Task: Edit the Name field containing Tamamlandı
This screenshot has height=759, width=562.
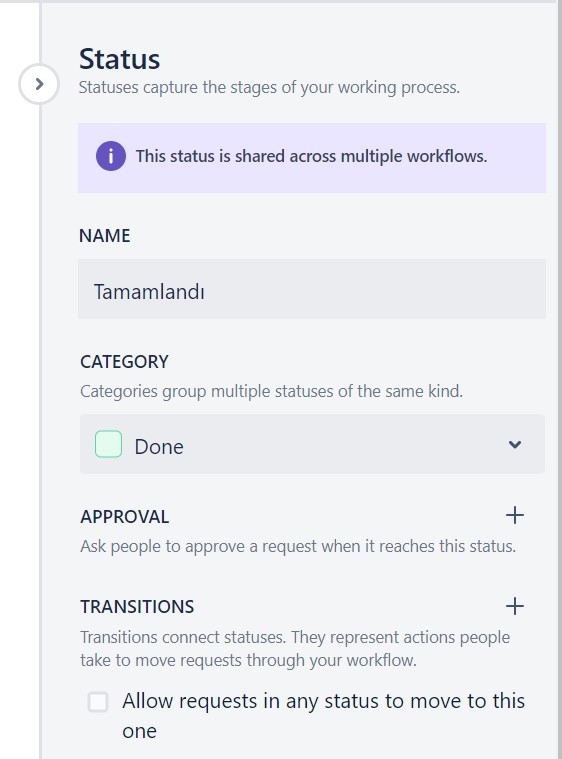Action: tap(312, 289)
